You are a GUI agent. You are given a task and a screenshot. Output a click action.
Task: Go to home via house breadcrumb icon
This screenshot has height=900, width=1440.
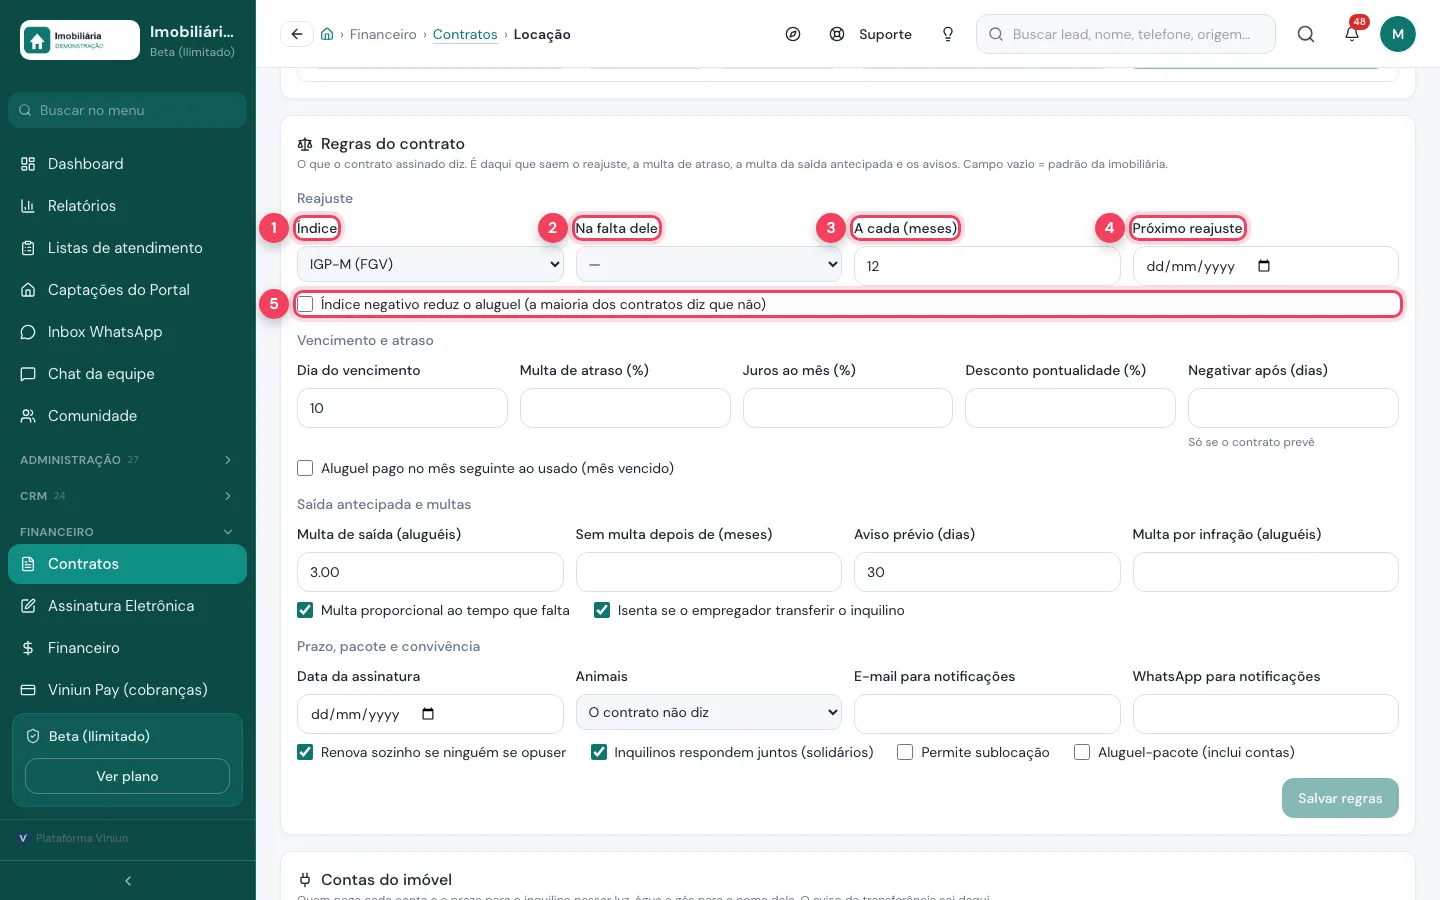tap(327, 34)
